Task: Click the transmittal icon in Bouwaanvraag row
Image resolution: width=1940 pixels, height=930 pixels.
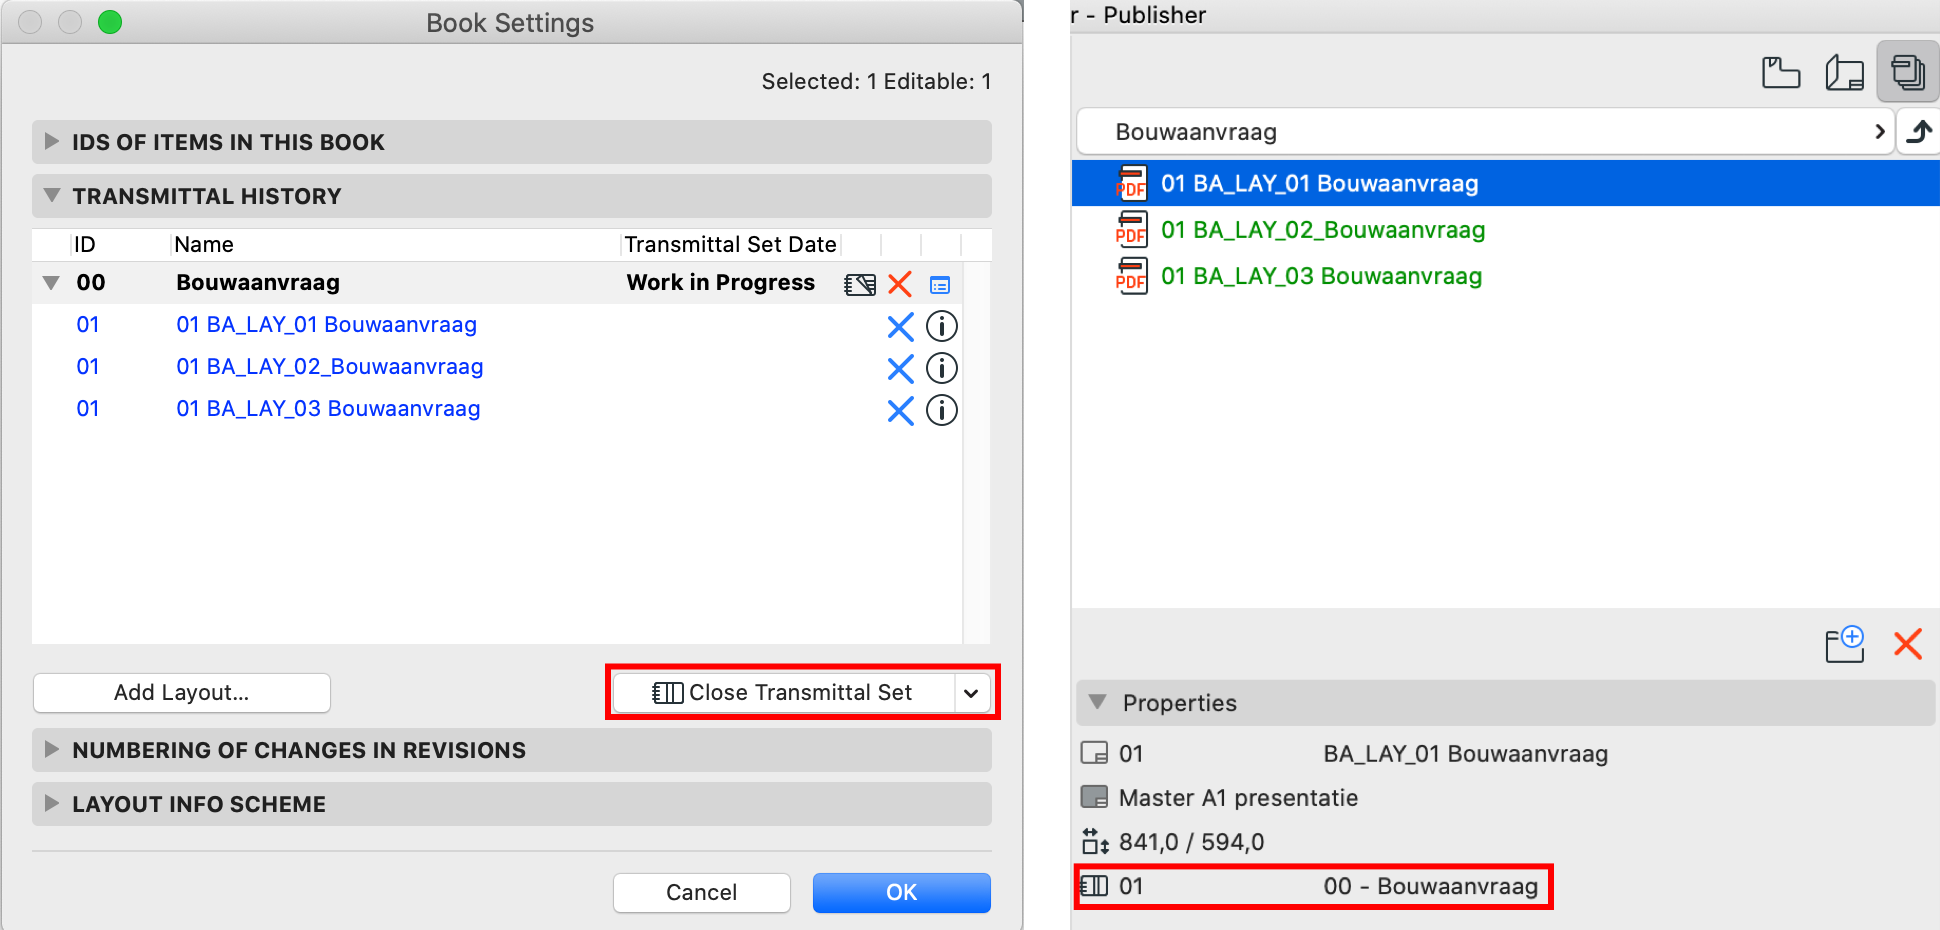Action: coord(860,285)
